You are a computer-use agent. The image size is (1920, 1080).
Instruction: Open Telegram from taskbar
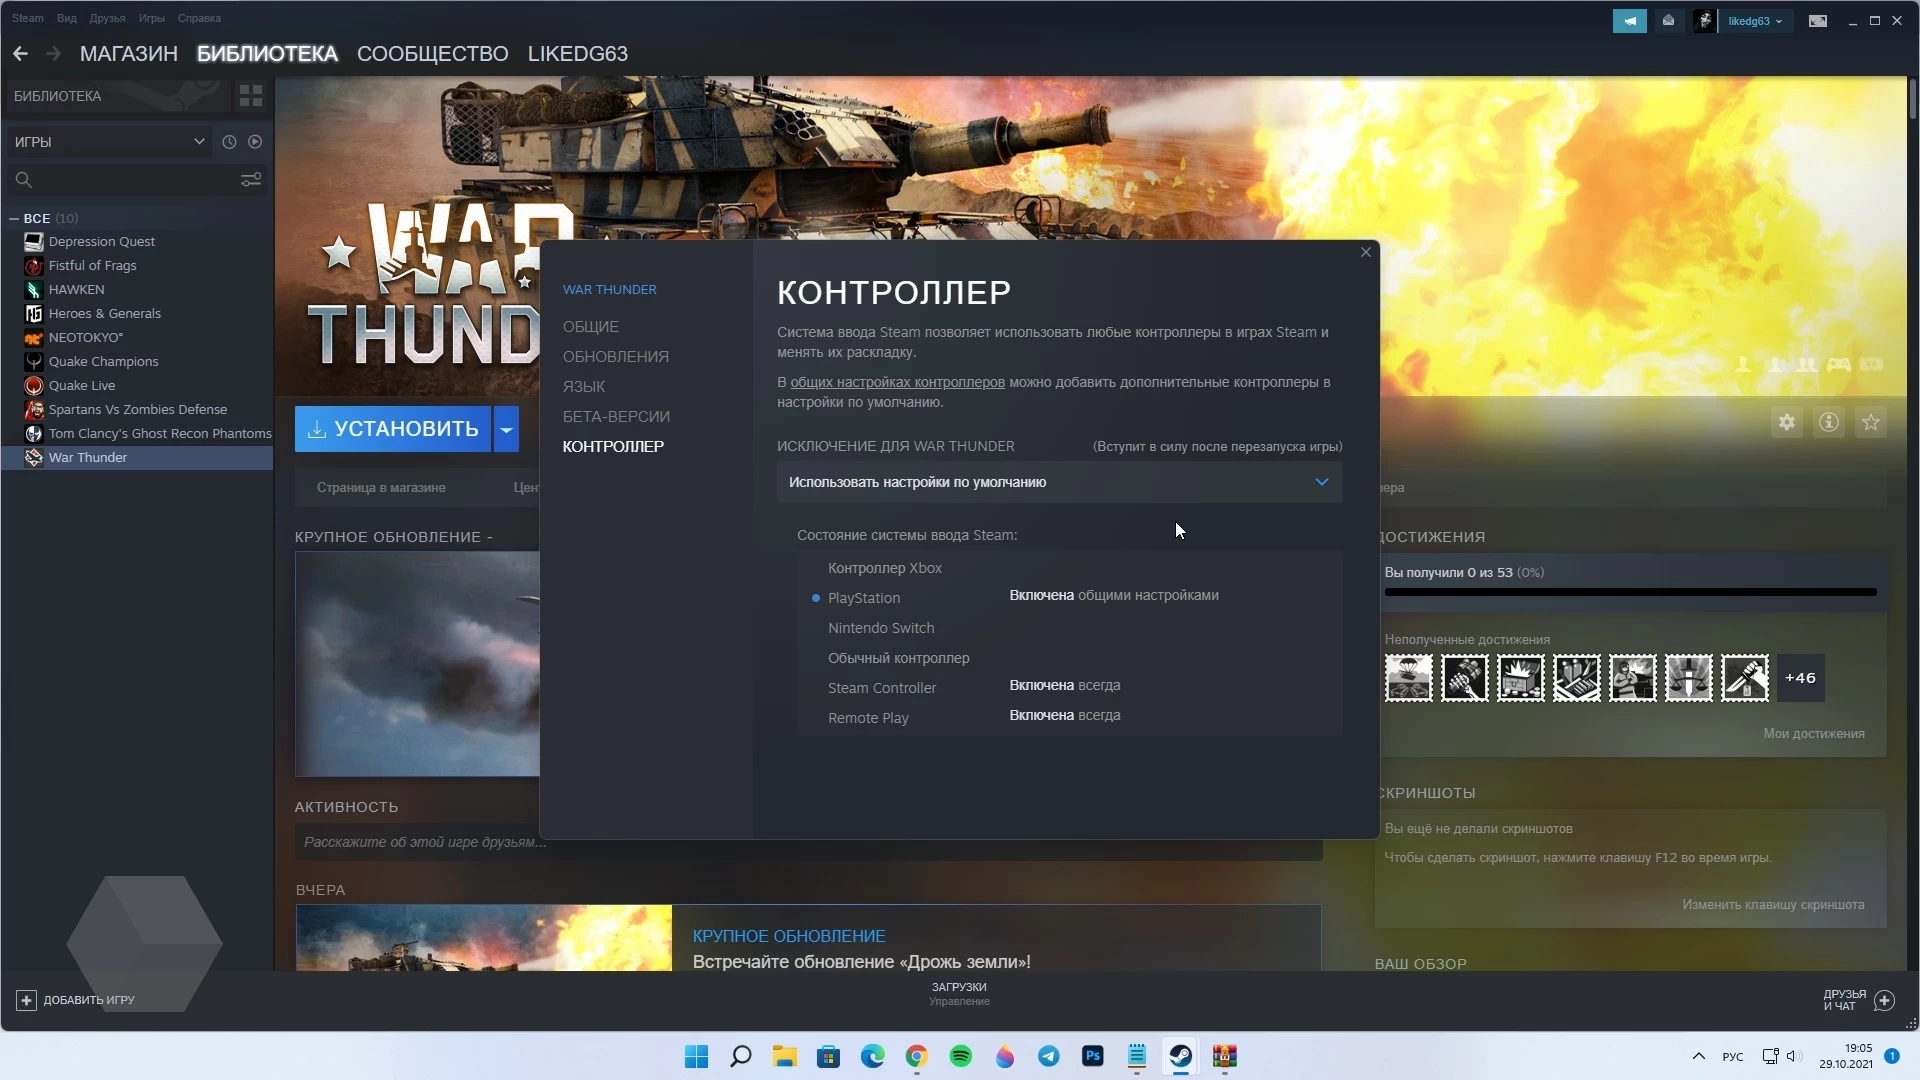pos(1049,1056)
